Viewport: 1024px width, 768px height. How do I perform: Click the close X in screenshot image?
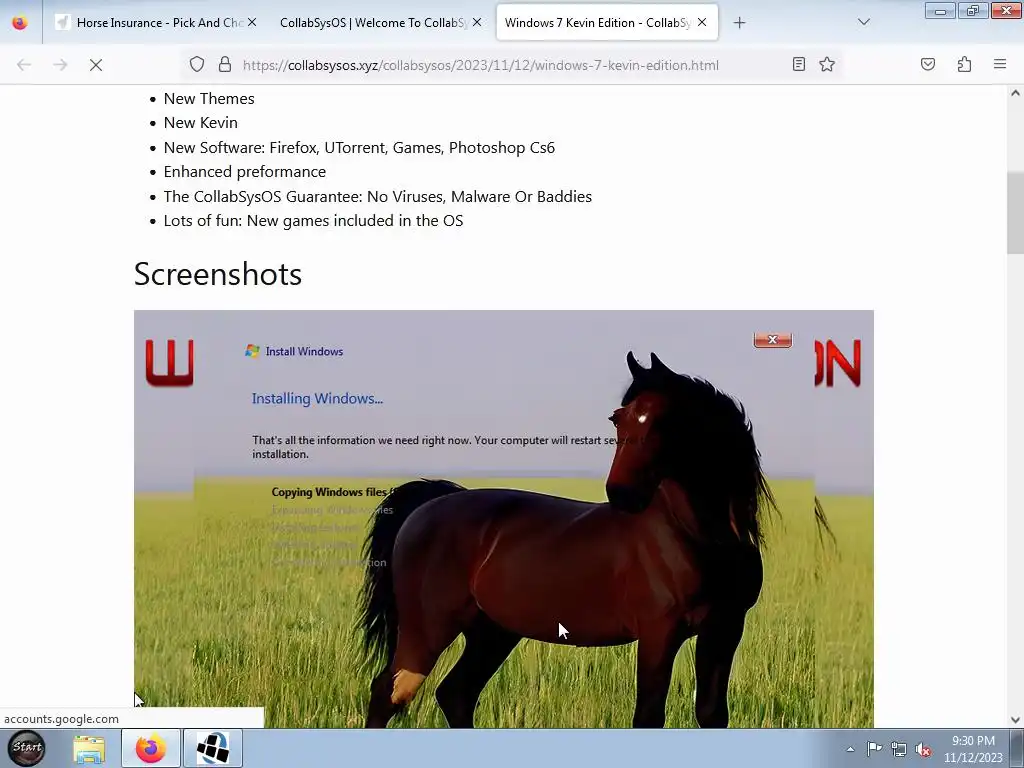pos(773,340)
